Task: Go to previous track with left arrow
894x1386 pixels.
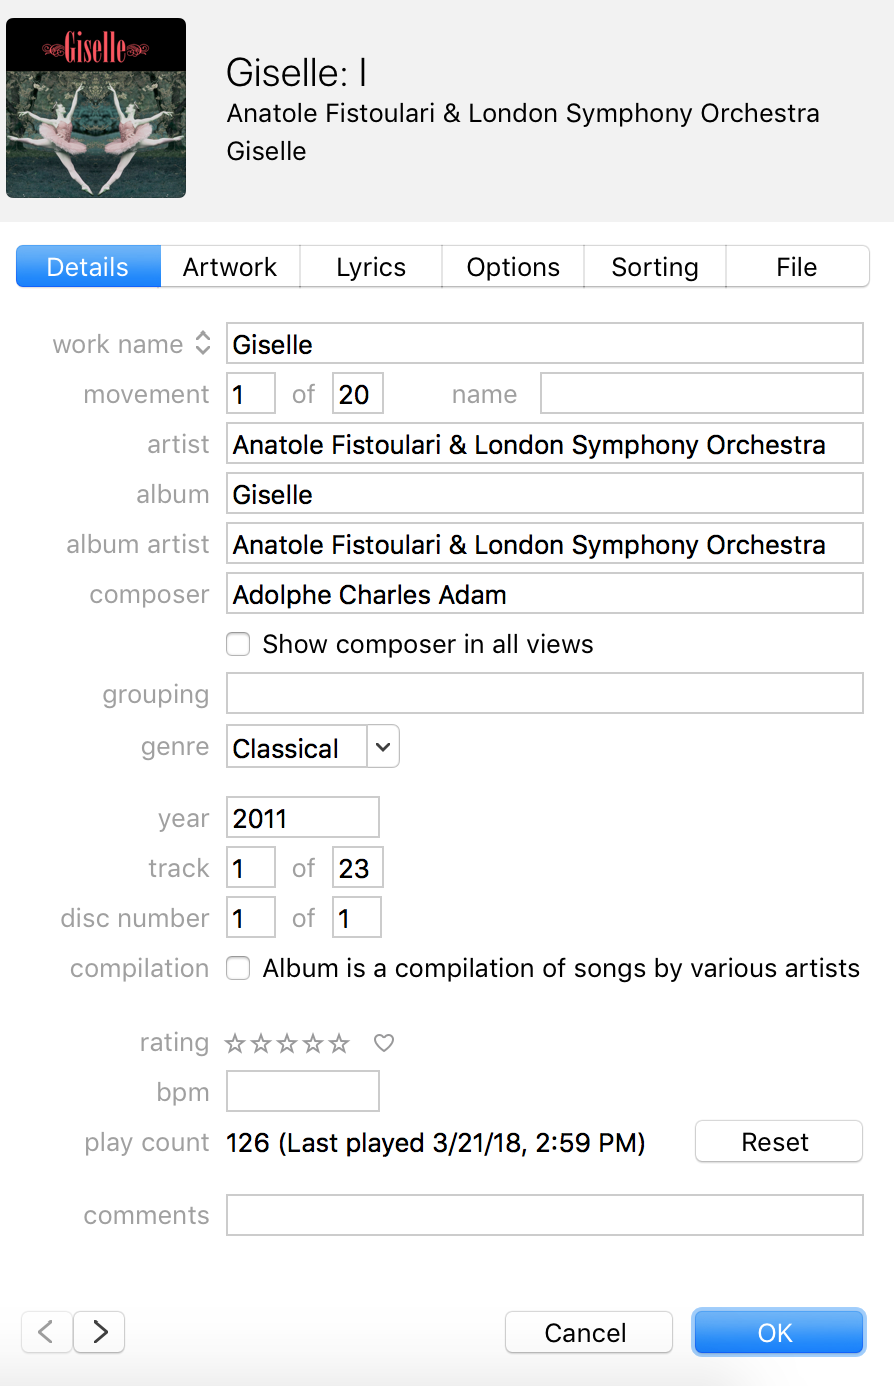Action: [46, 1332]
